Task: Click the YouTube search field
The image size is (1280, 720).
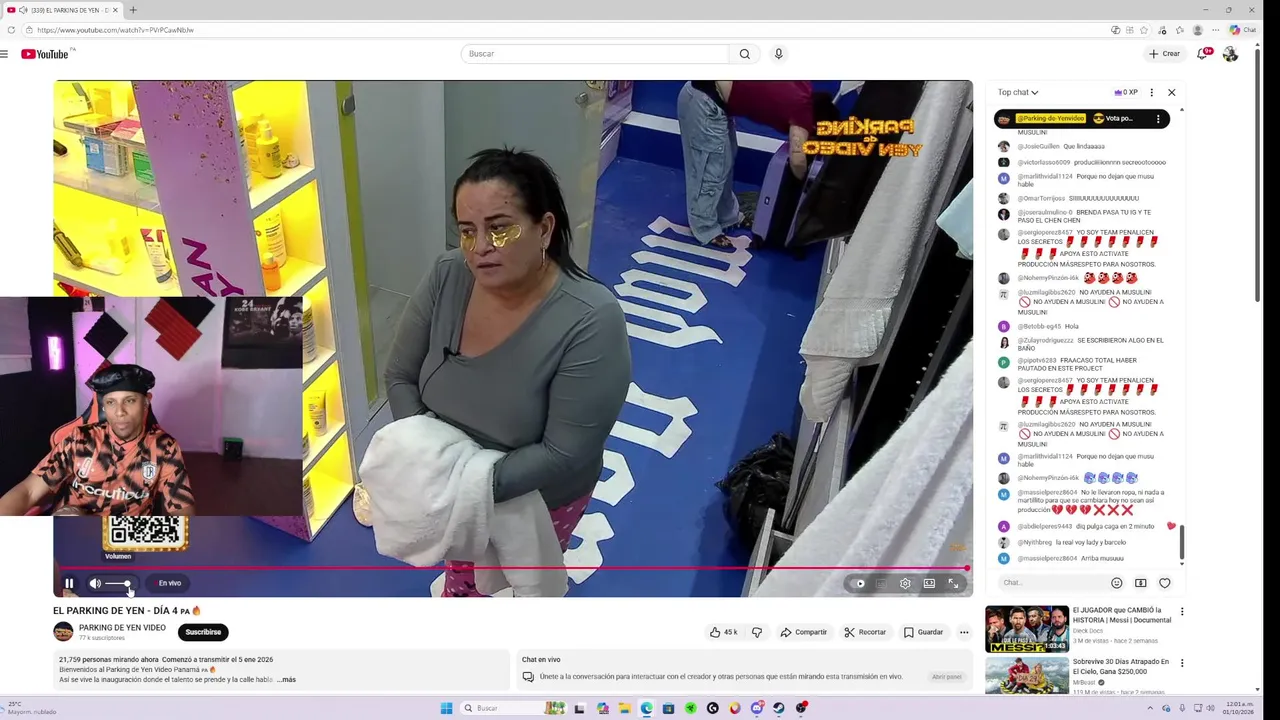Action: 595,54
